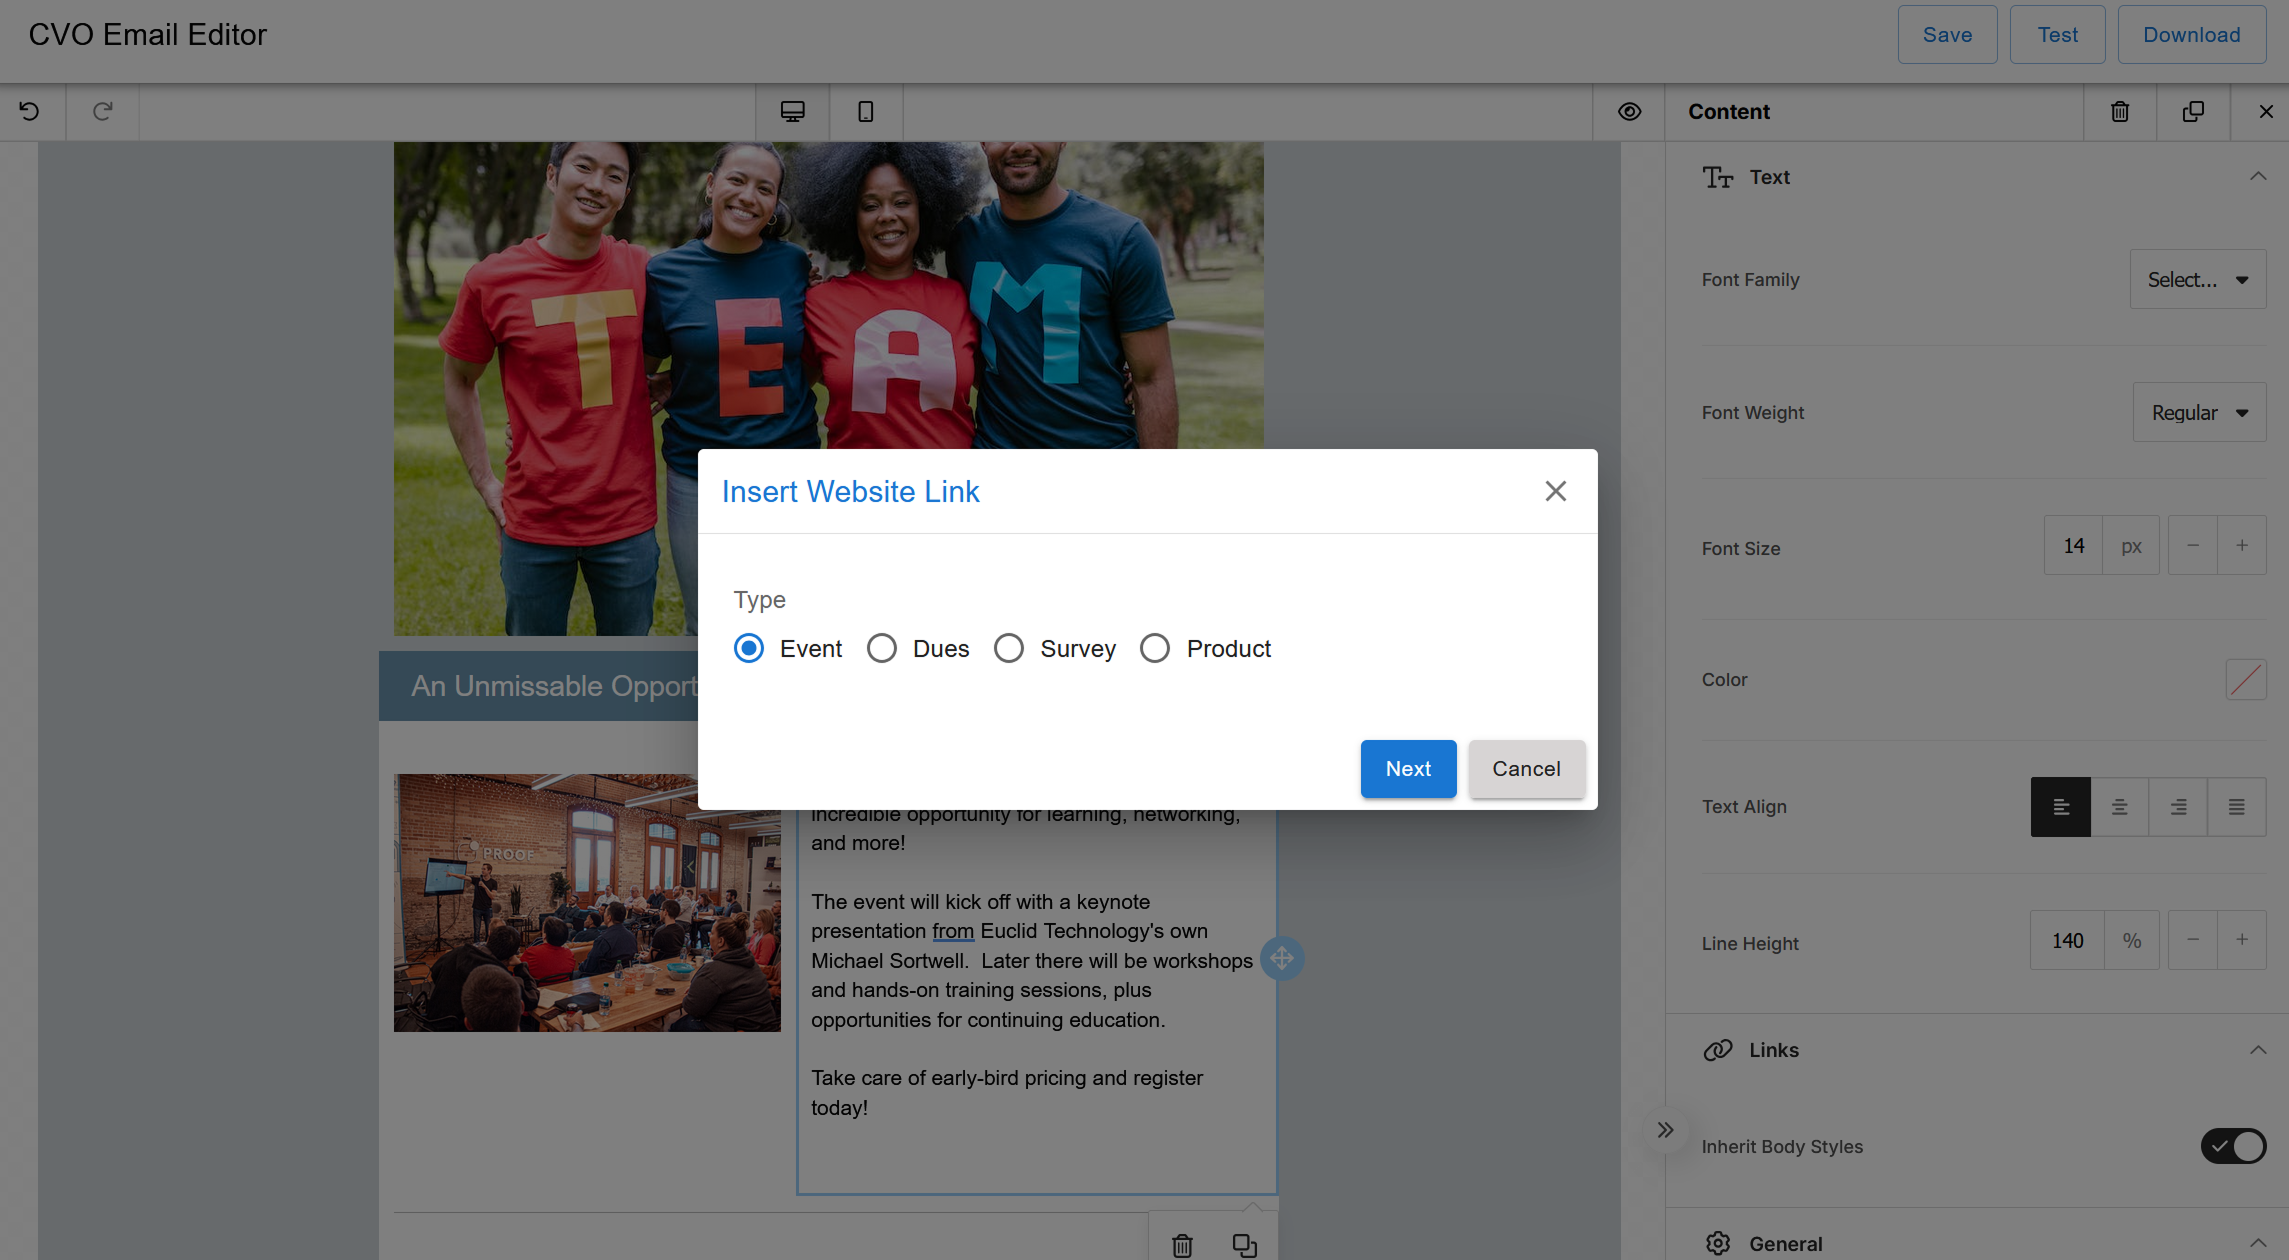This screenshot has width=2289, height=1260.
Task: Click the Font Size value field
Action: tap(2073, 545)
